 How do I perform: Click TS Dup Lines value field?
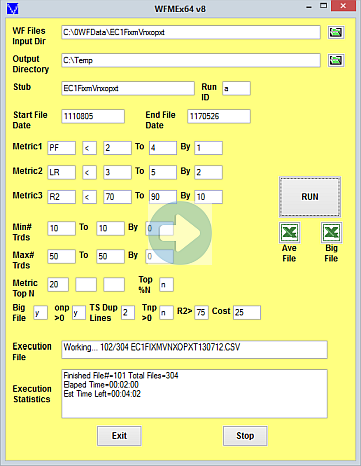click(128, 312)
